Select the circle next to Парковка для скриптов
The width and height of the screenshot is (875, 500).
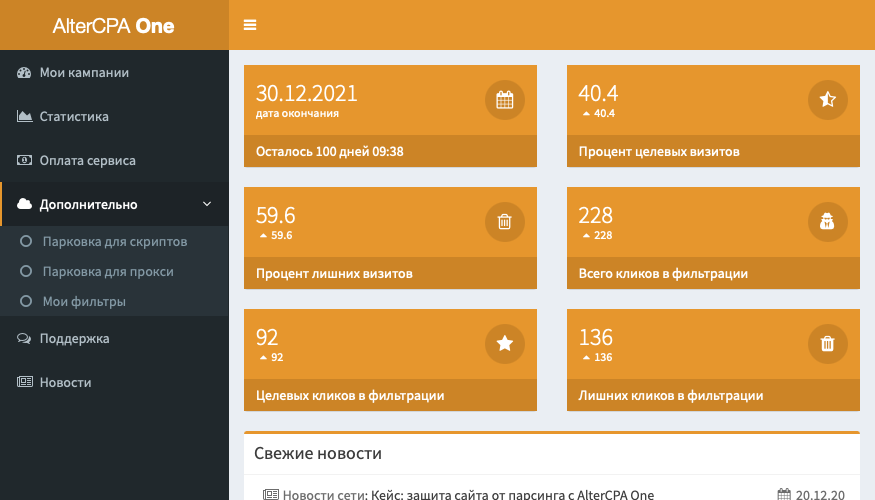(x=26, y=242)
